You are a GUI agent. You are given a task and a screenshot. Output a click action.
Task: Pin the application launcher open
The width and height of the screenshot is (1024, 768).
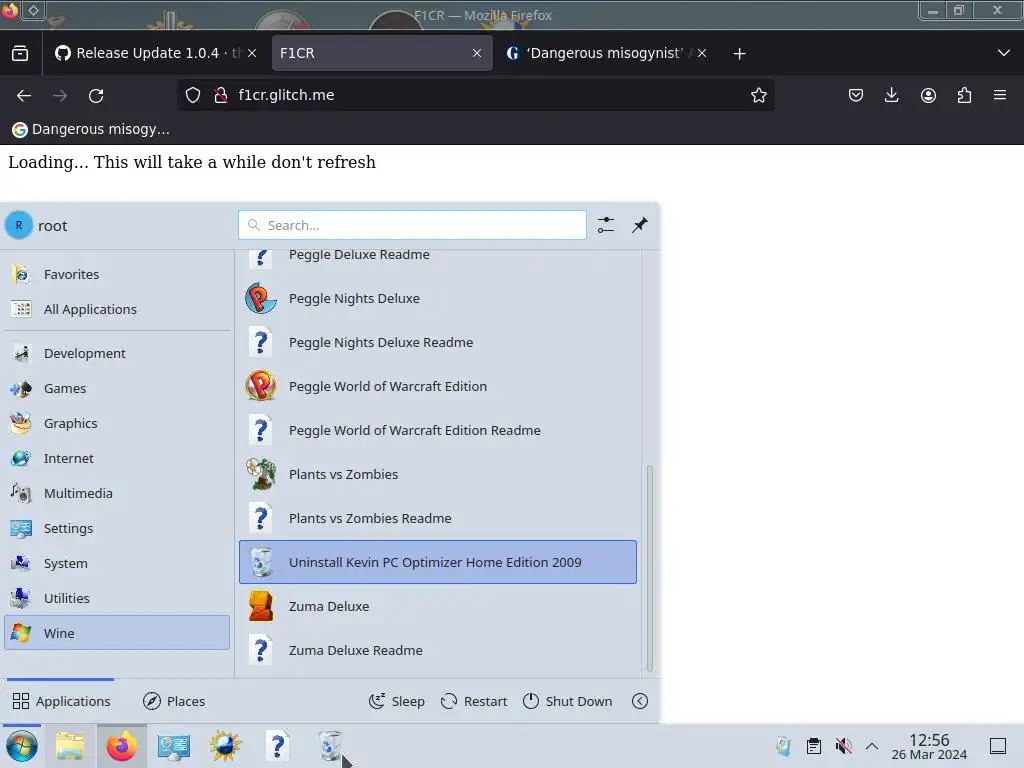[640, 225]
